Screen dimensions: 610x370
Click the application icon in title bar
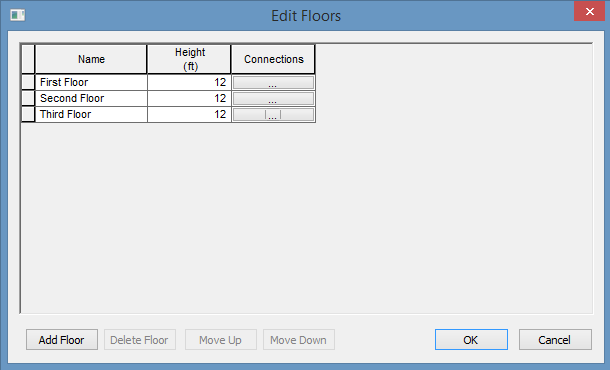18,16
